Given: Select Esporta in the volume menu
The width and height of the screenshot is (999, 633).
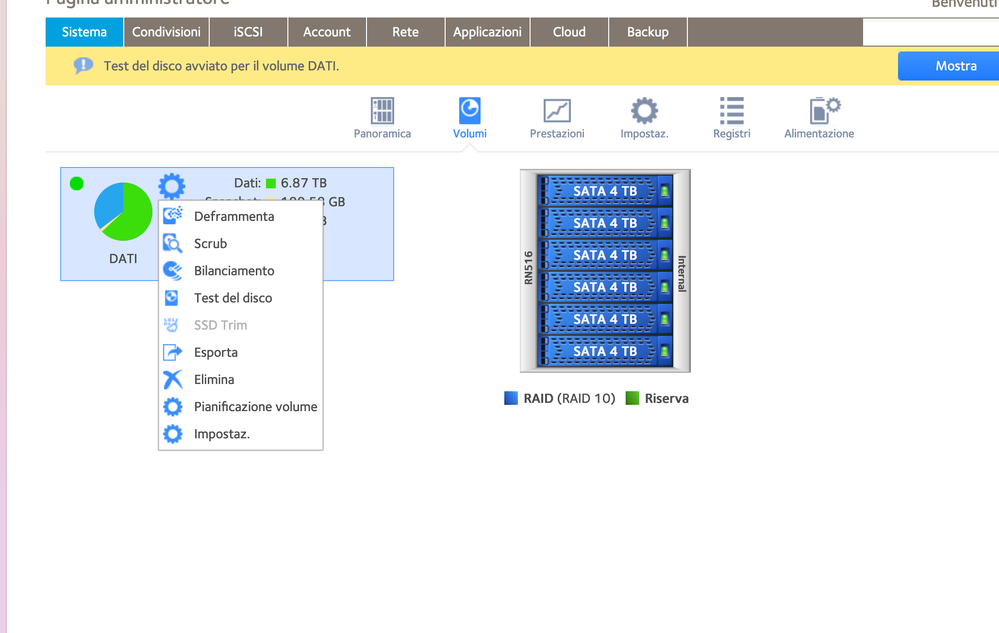Looking at the screenshot, I should click(x=215, y=352).
